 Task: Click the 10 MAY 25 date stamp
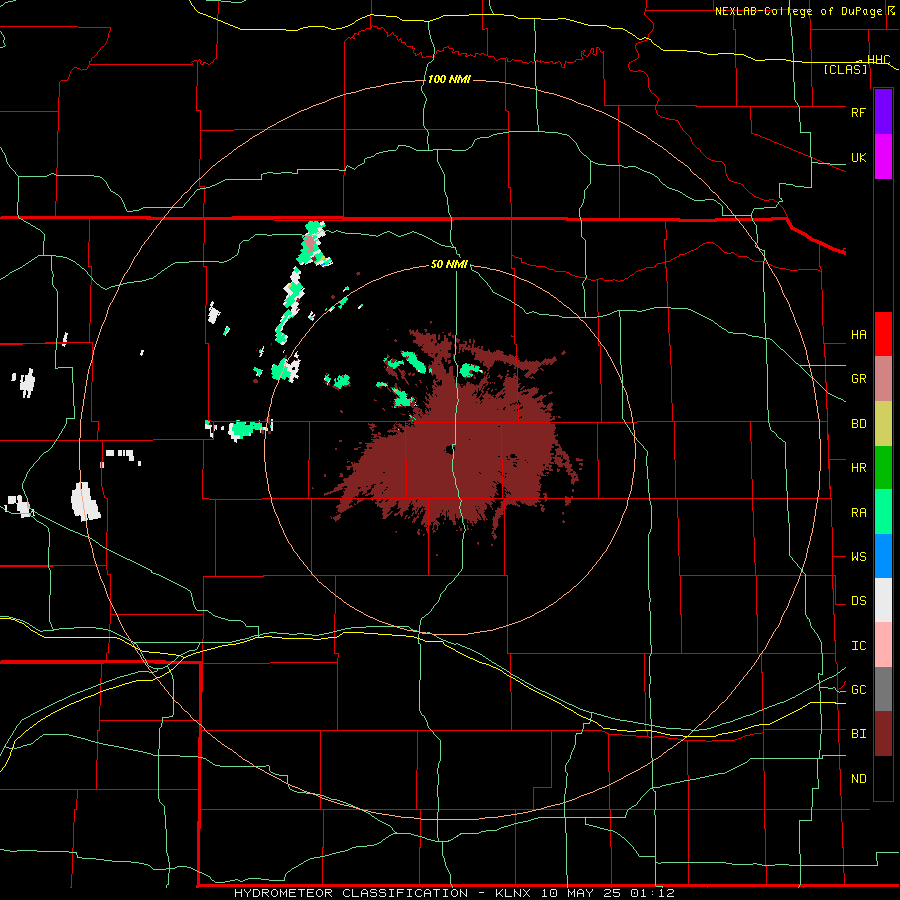tap(580, 893)
